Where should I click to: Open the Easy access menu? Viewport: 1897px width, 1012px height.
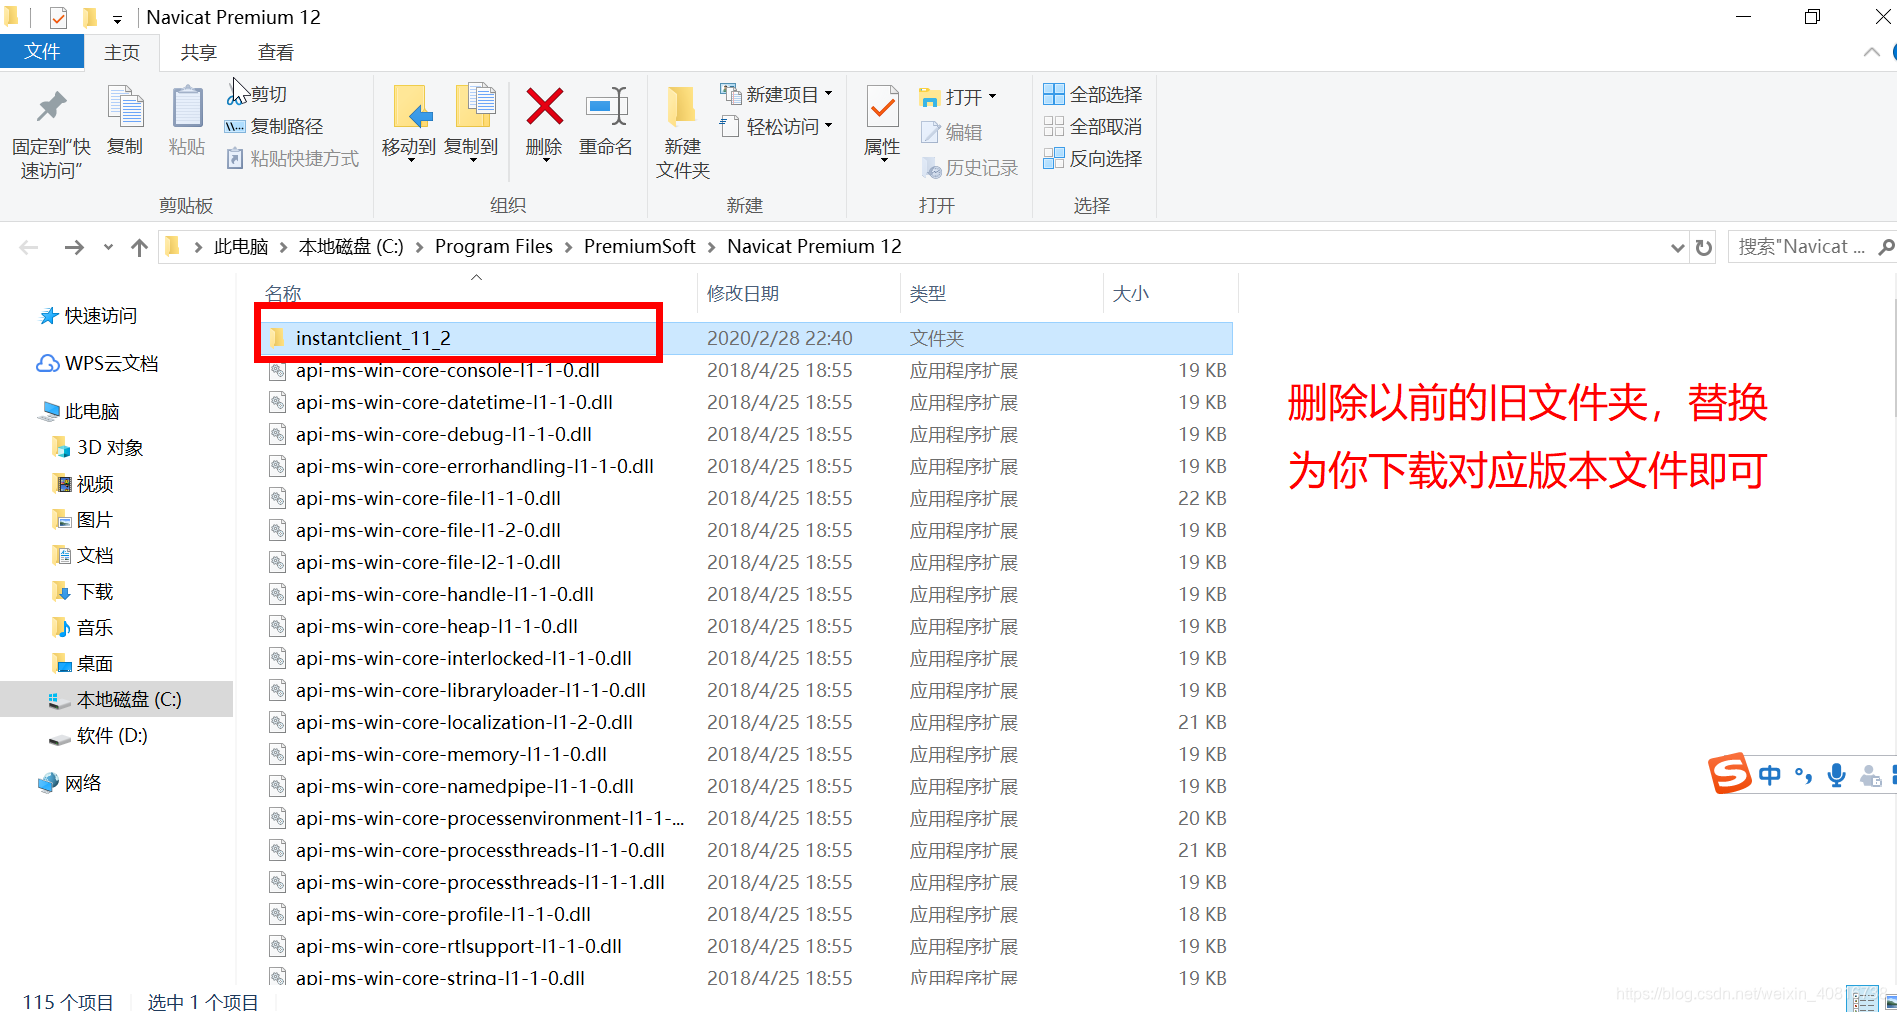coord(776,126)
